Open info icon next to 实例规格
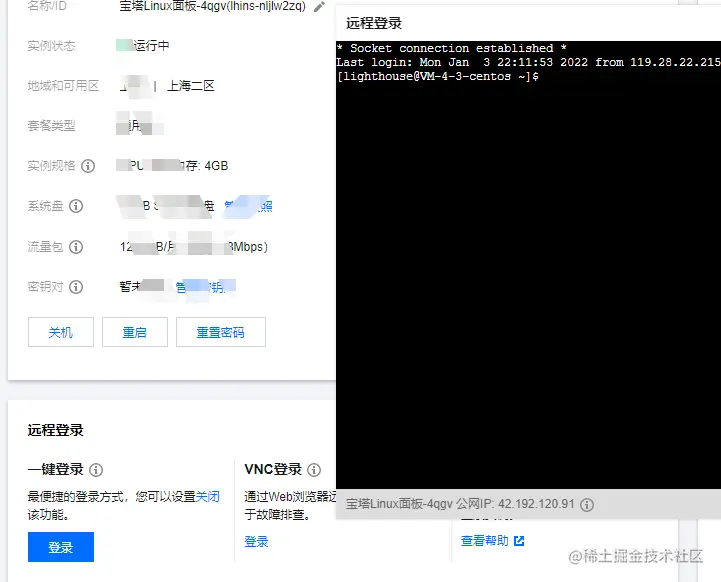Screen dimensions: 721x582 coord(88,165)
